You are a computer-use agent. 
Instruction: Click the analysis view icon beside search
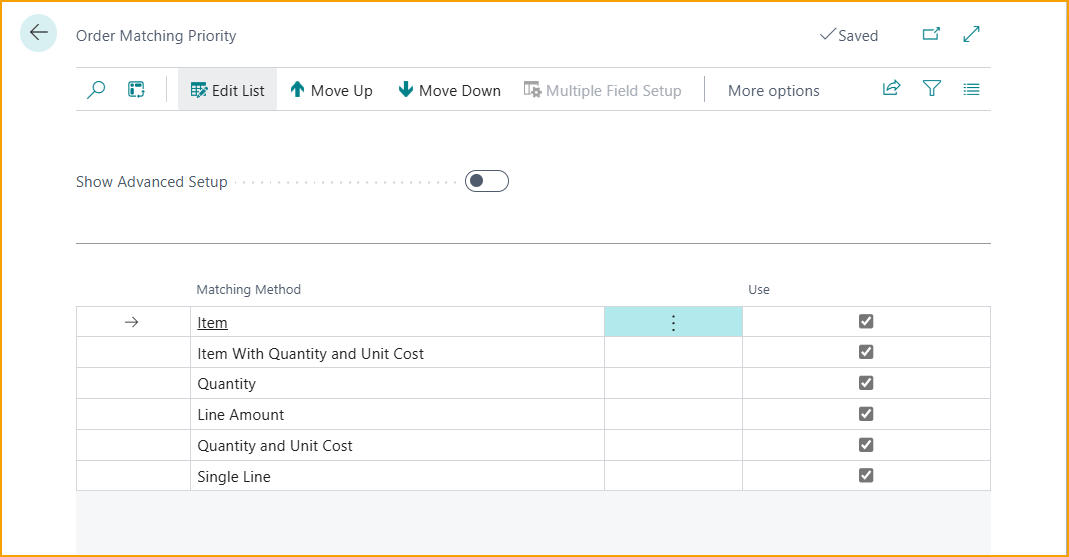point(136,90)
